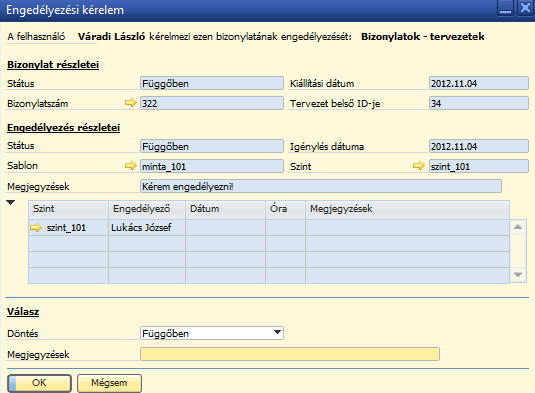Viewport: 535px width, 393px height.
Task: Click the Szint field szint_101
Action: click(479, 166)
